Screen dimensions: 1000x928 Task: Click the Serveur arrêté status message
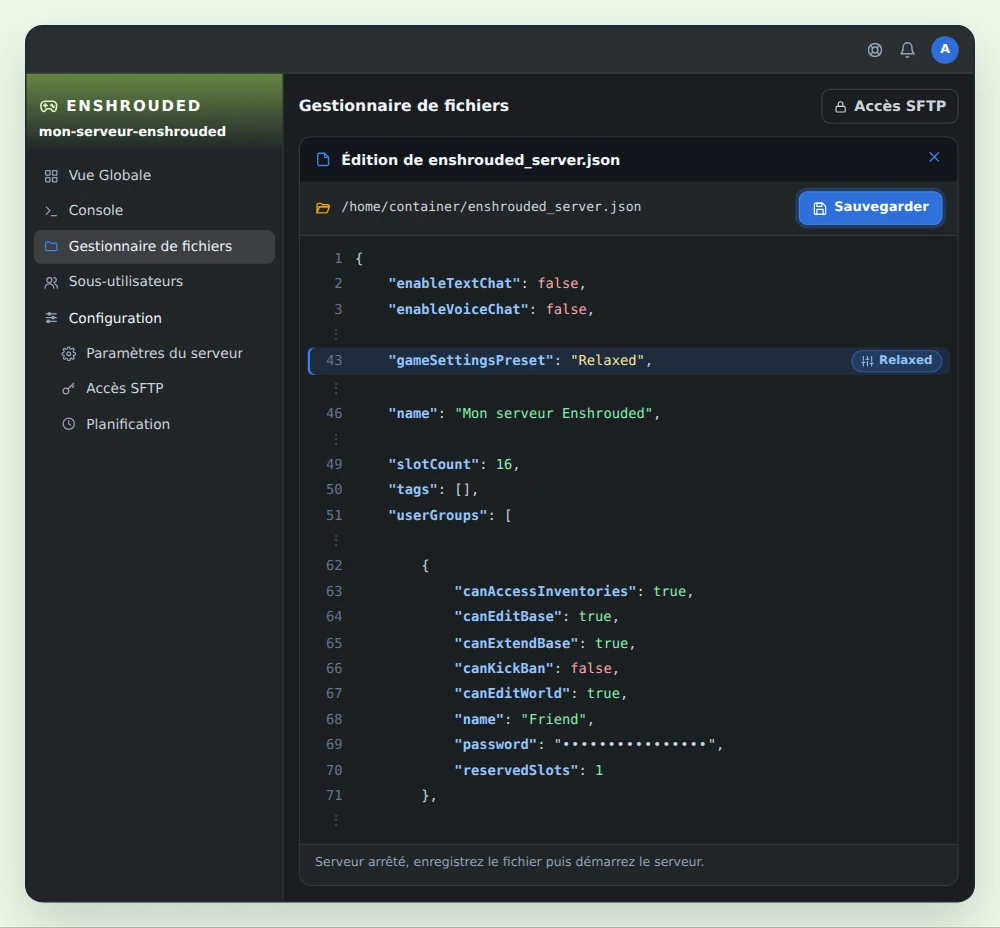point(509,862)
